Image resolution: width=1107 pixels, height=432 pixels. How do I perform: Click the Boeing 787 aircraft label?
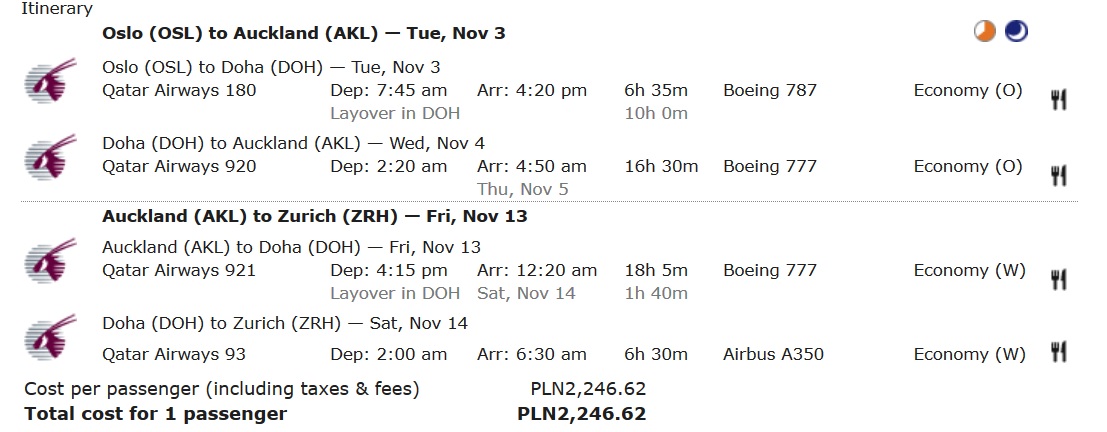770,90
